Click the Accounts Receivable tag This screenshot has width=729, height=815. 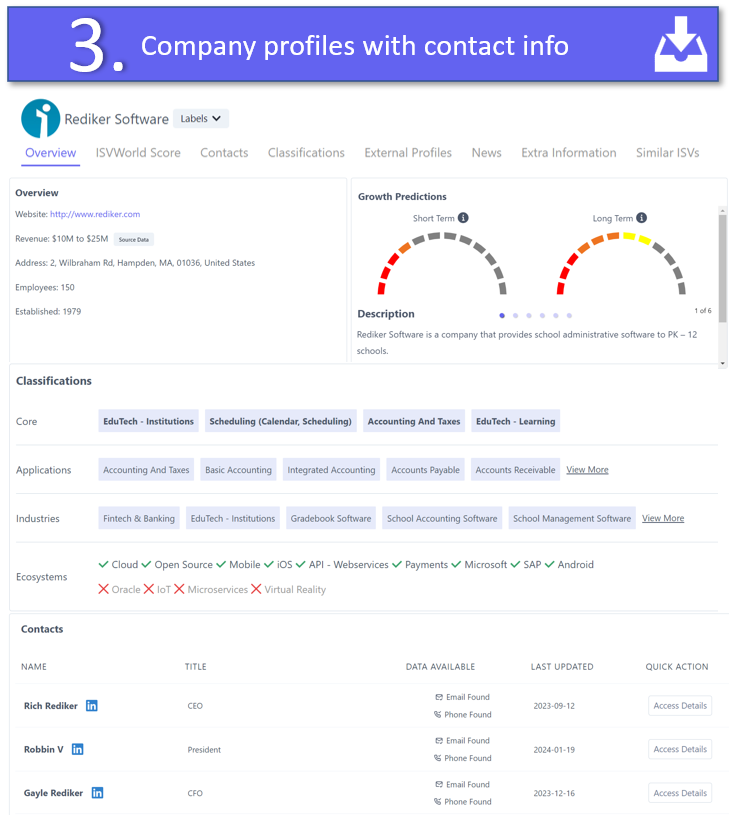(515, 469)
